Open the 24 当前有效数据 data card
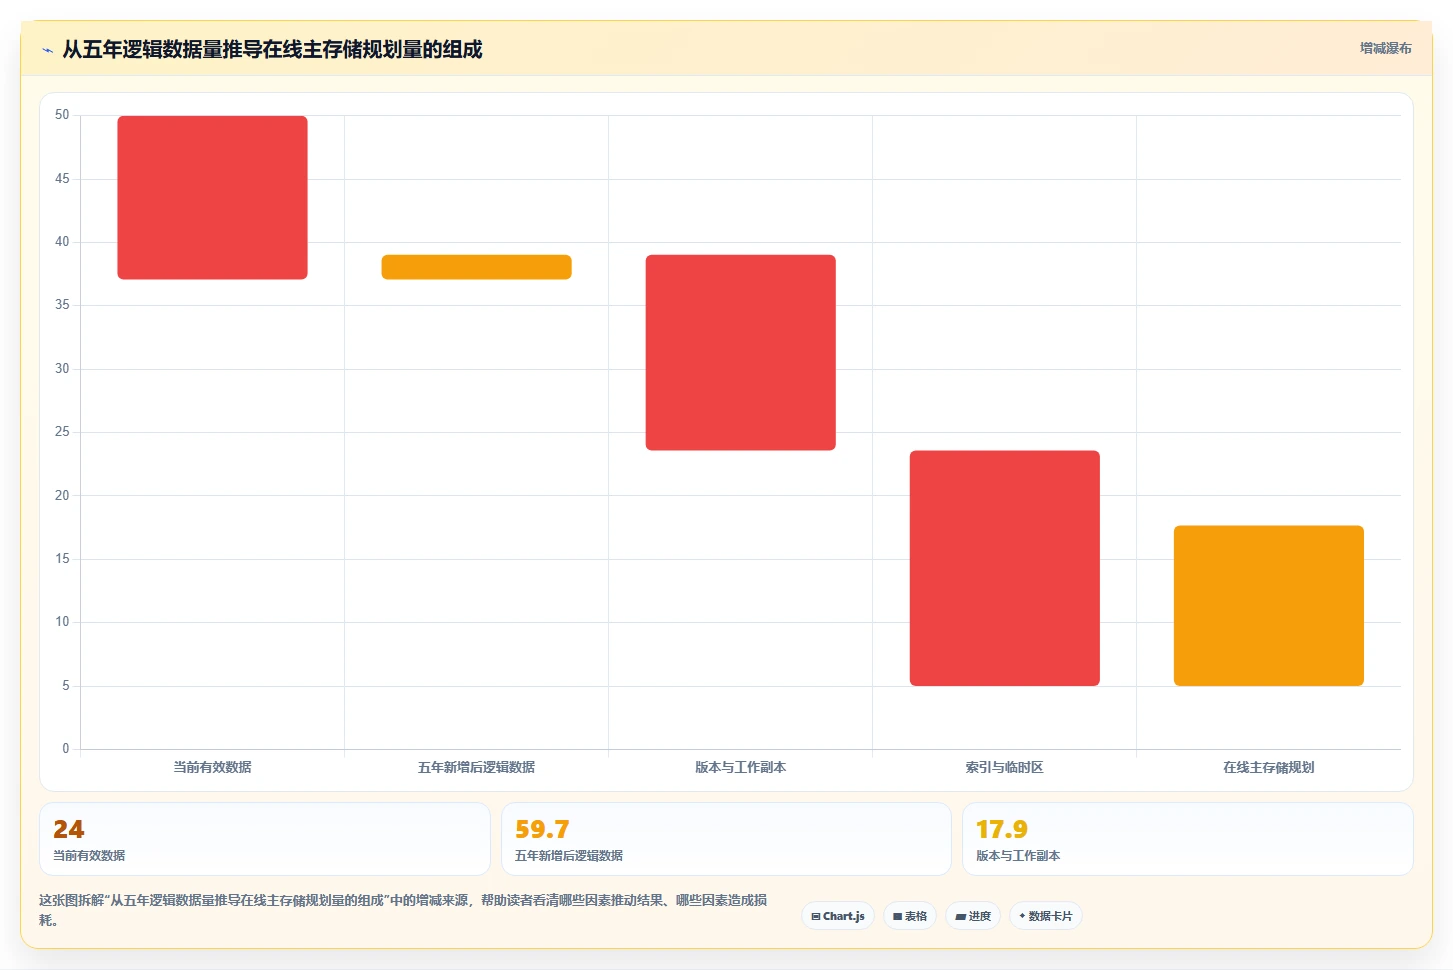 click(265, 839)
